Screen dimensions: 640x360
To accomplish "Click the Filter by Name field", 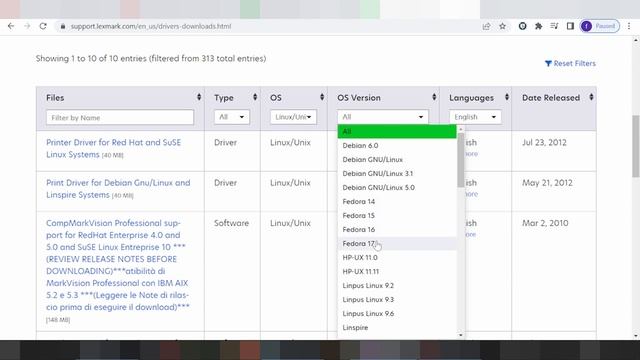I will coord(120,117).
